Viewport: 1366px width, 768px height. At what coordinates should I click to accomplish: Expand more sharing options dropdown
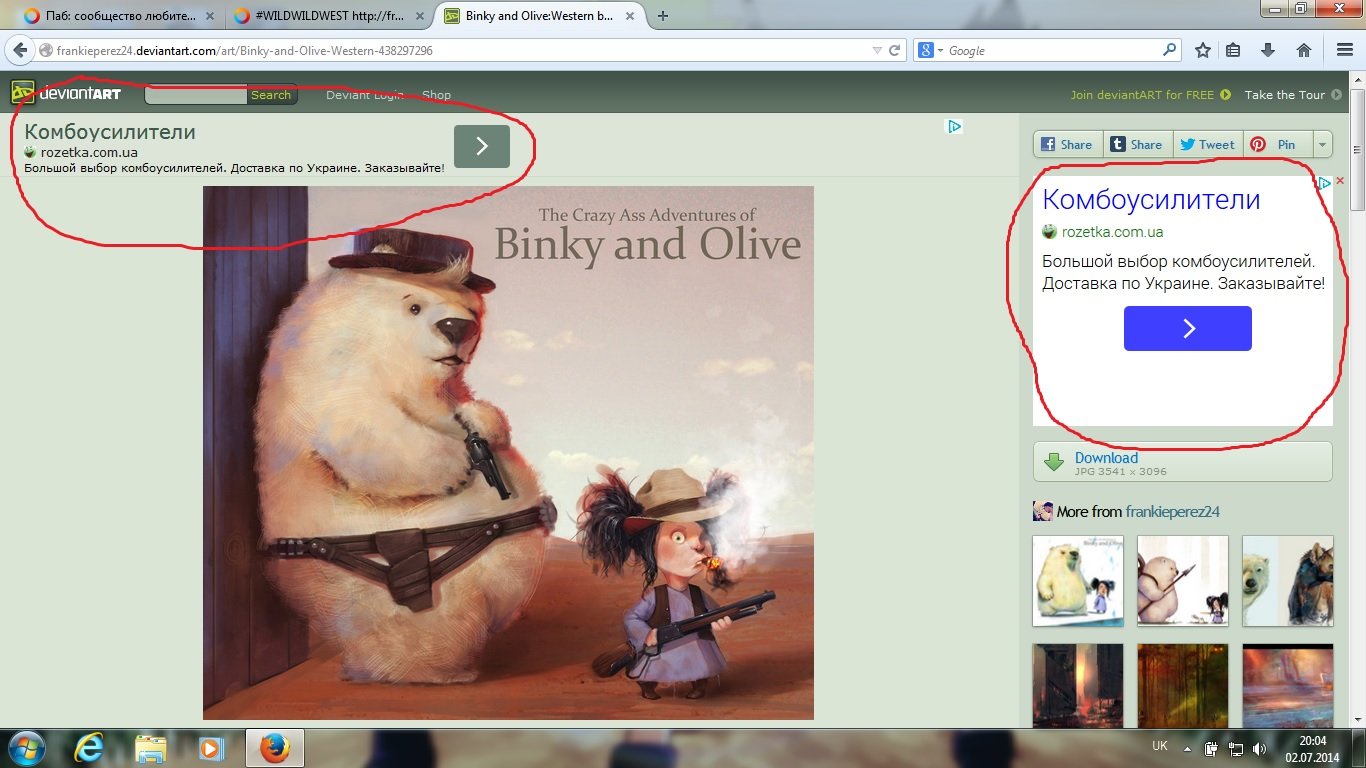(x=1322, y=144)
